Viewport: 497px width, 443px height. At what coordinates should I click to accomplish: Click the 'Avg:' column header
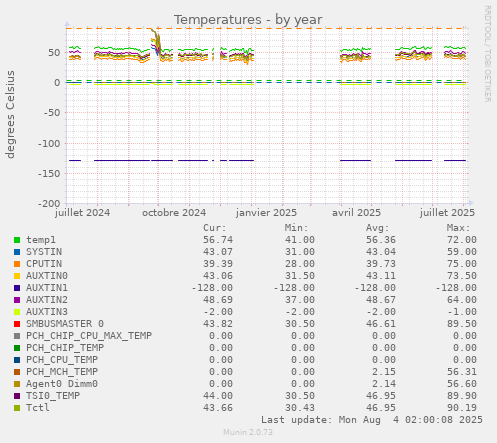(377, 228)
